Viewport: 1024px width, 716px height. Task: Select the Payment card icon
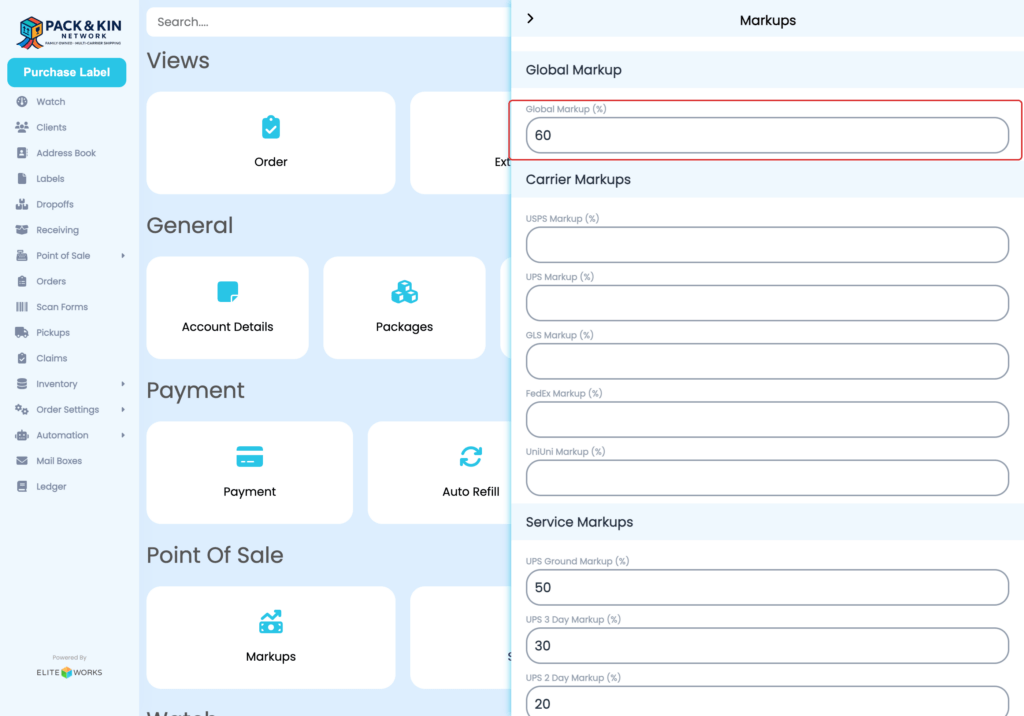(249, 458)
